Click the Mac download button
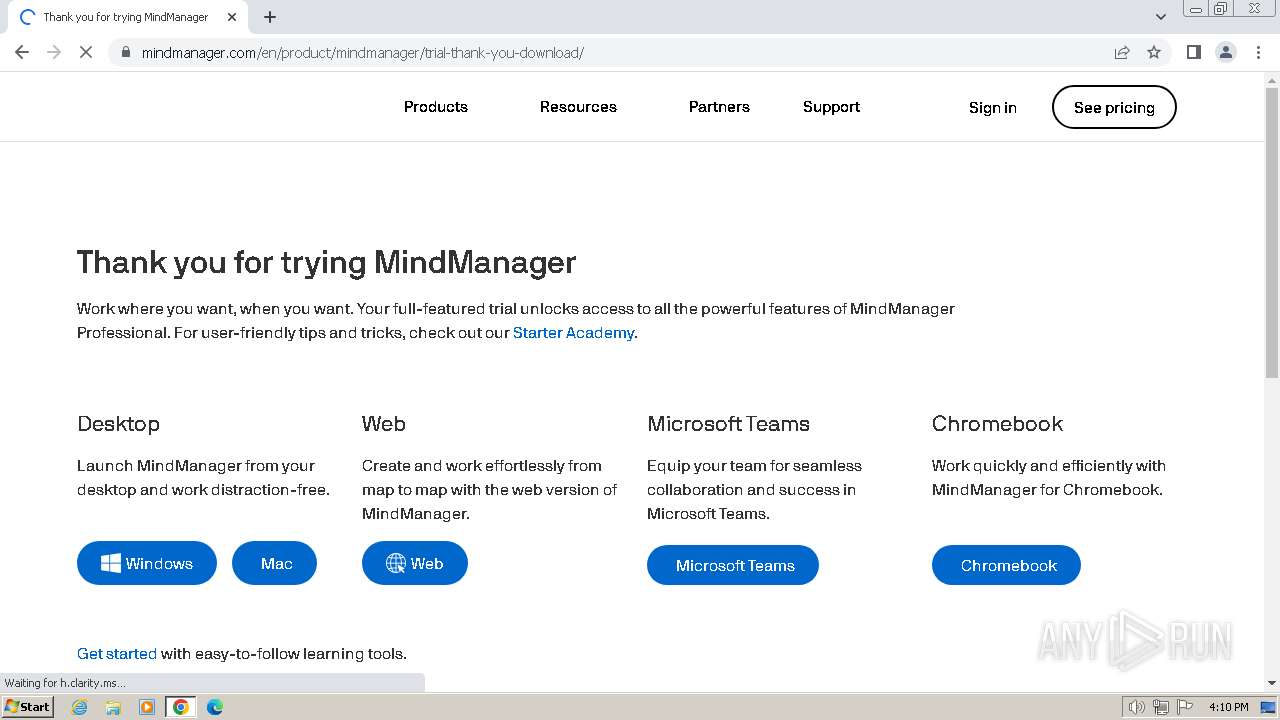Image resolution: width=1280 pixels, height=720 pixels. tap(275, 564)
